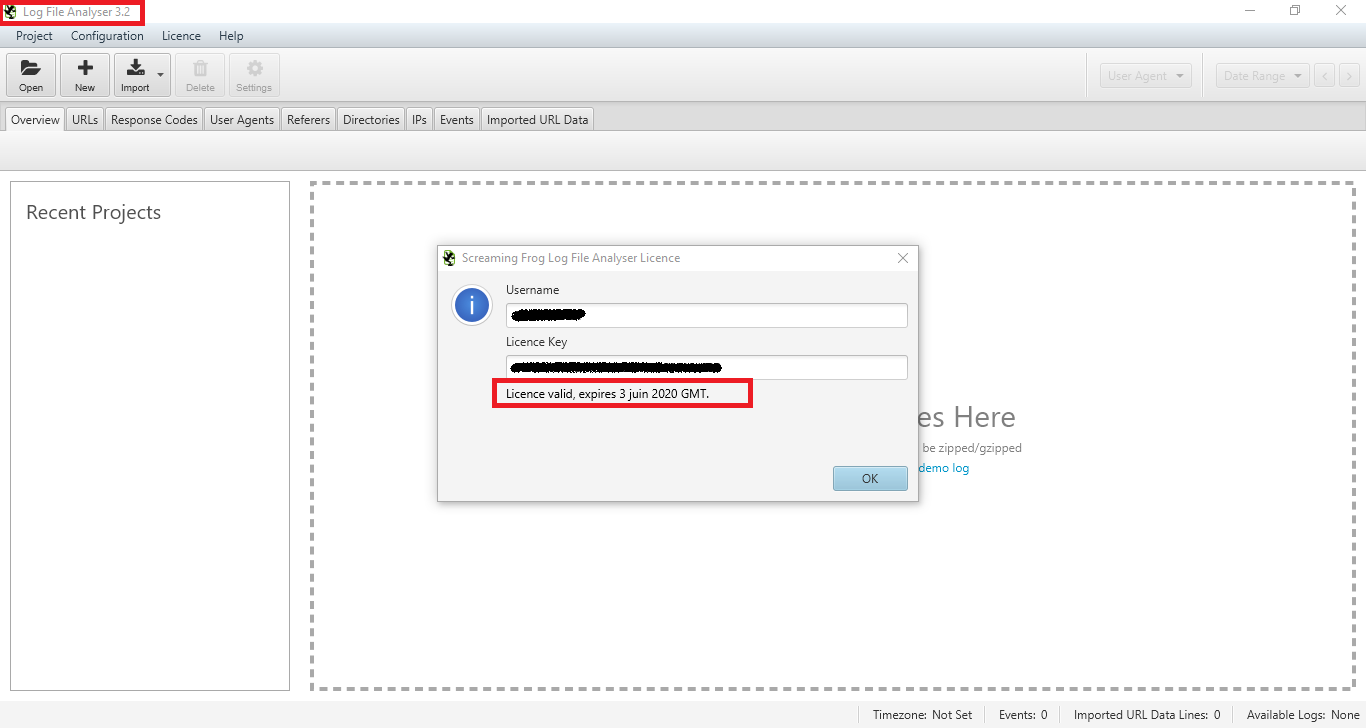
Task: Click the frog icon in the title bar
Action: 9,11
